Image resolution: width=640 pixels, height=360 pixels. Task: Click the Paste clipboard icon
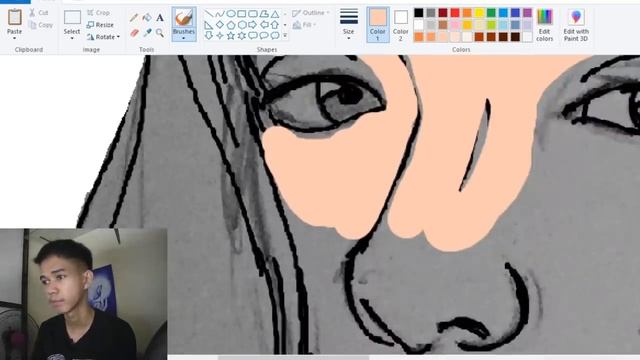(15, 17)
